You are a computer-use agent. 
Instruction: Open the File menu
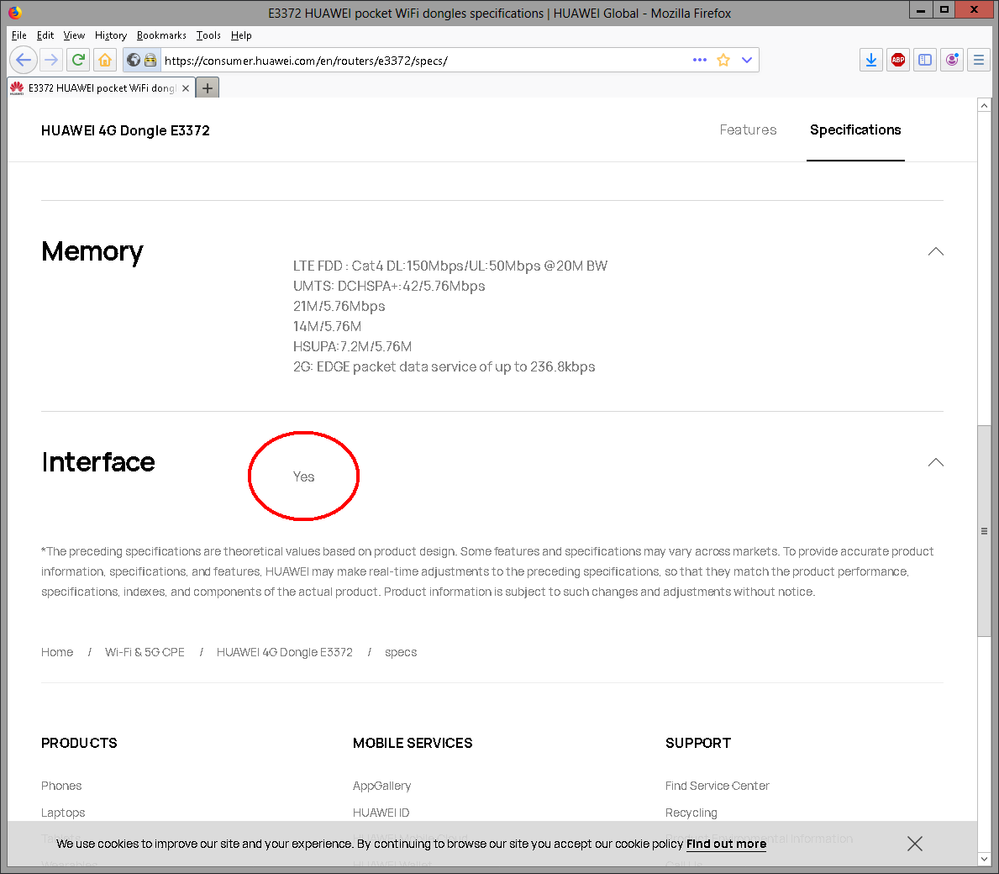19,35
